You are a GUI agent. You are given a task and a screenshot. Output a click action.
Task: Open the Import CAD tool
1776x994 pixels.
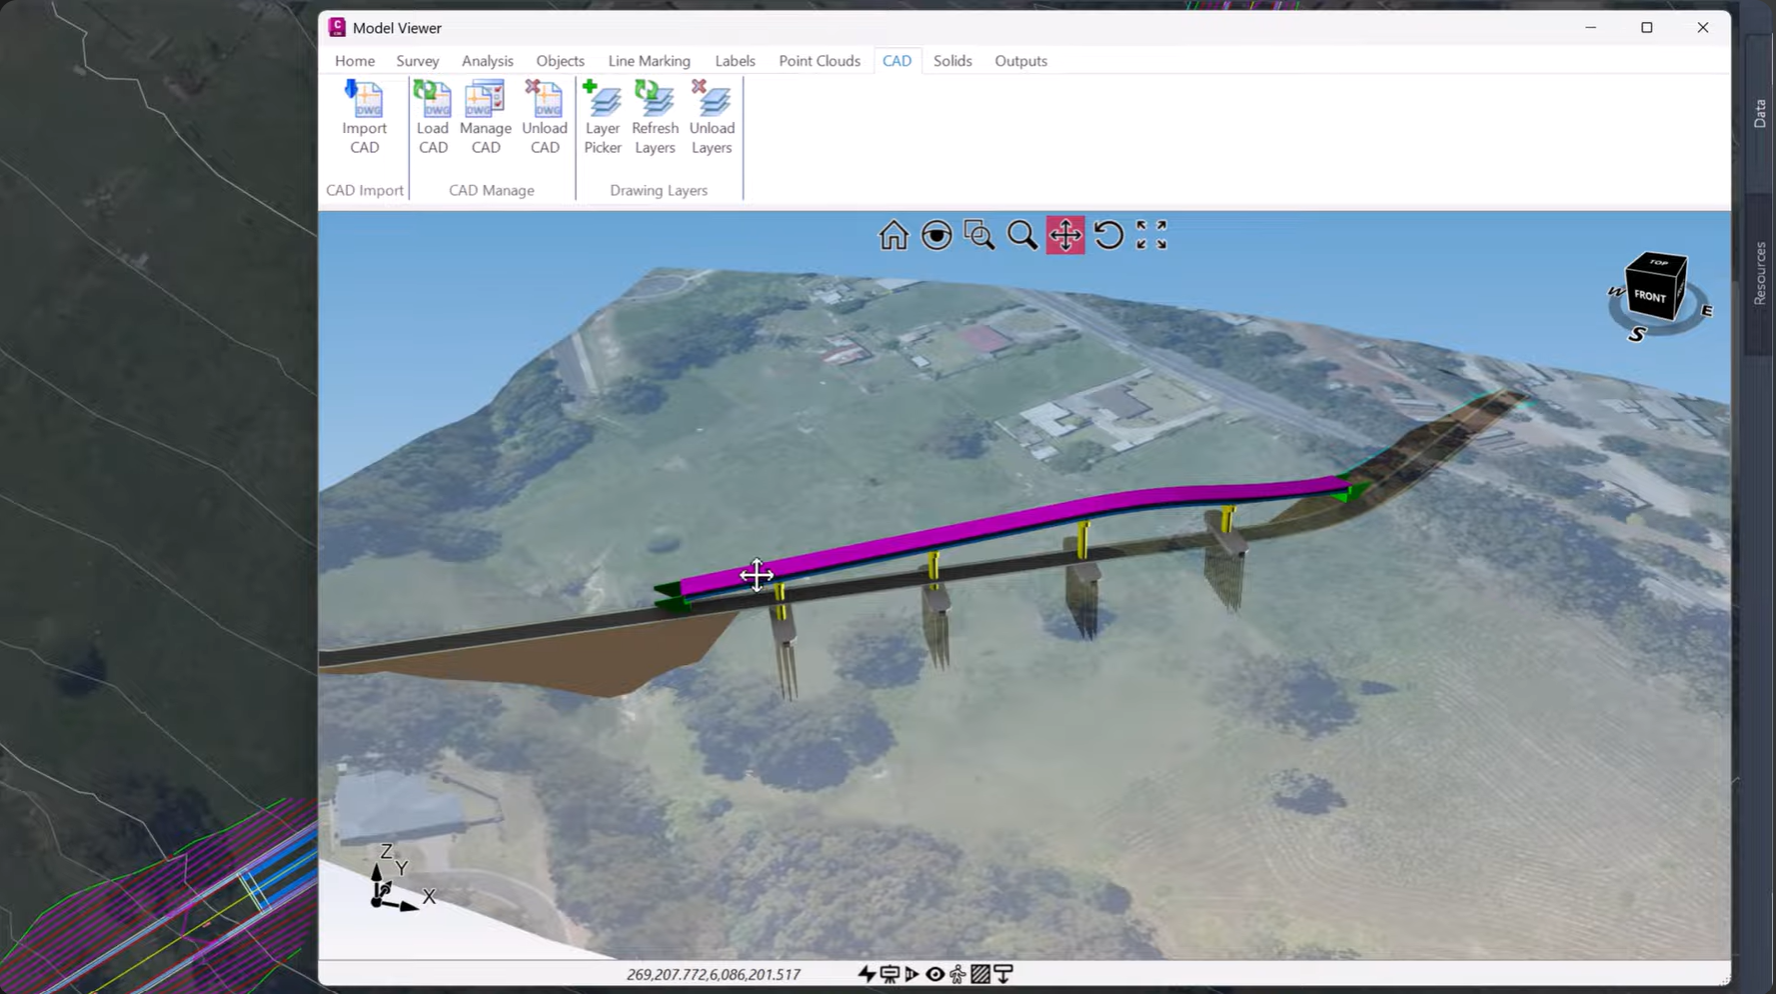(364, 118)
